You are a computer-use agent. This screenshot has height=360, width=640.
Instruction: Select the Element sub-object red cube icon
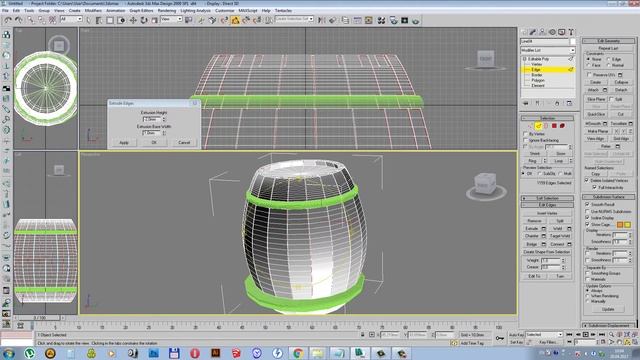pyautogui.click(x=562, y=126)
